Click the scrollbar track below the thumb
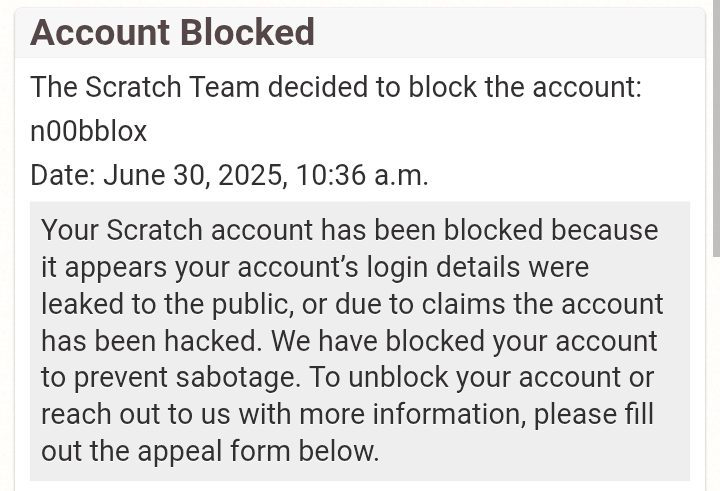The image size is (720, 491). [716, 374]
